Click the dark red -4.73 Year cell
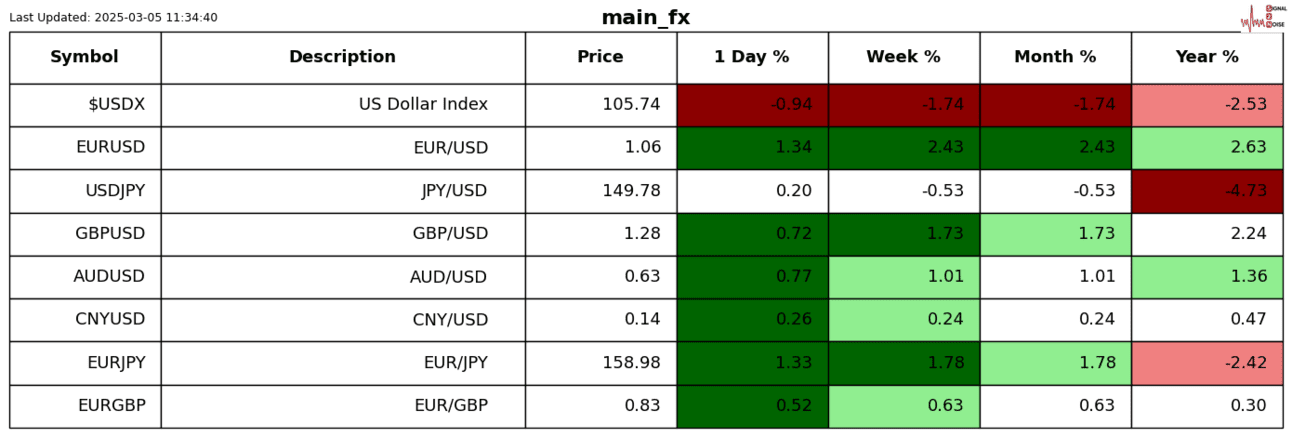 click(x=1207, y=190)
